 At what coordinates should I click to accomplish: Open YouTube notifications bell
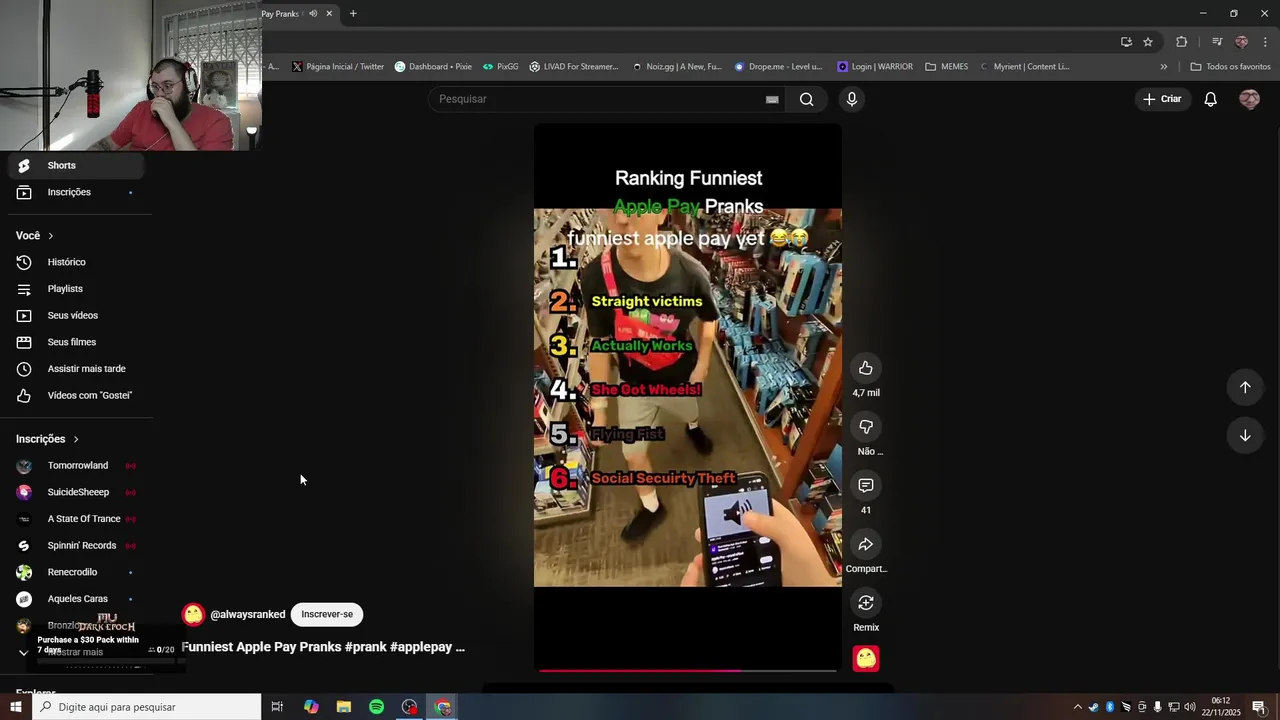[x=1210, y=99]
